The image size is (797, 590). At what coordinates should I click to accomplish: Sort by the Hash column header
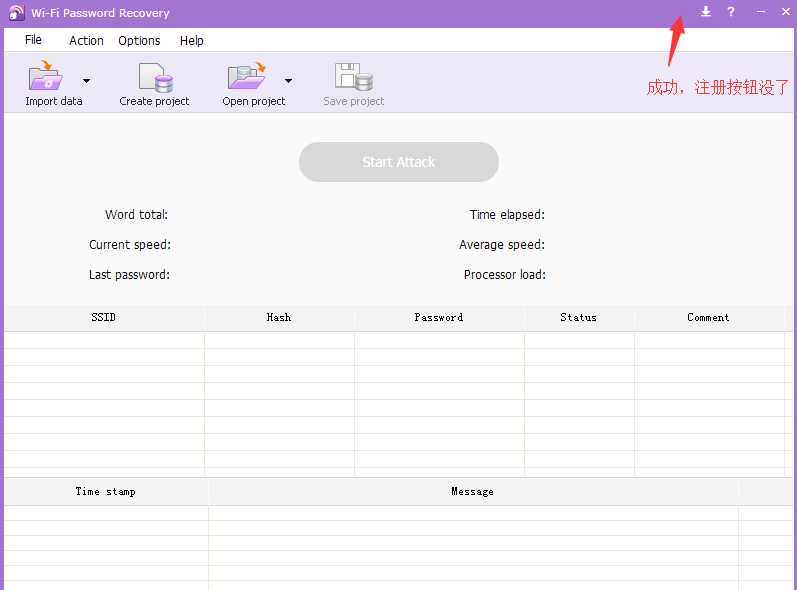pyautogui.click(x=279, y=318)
